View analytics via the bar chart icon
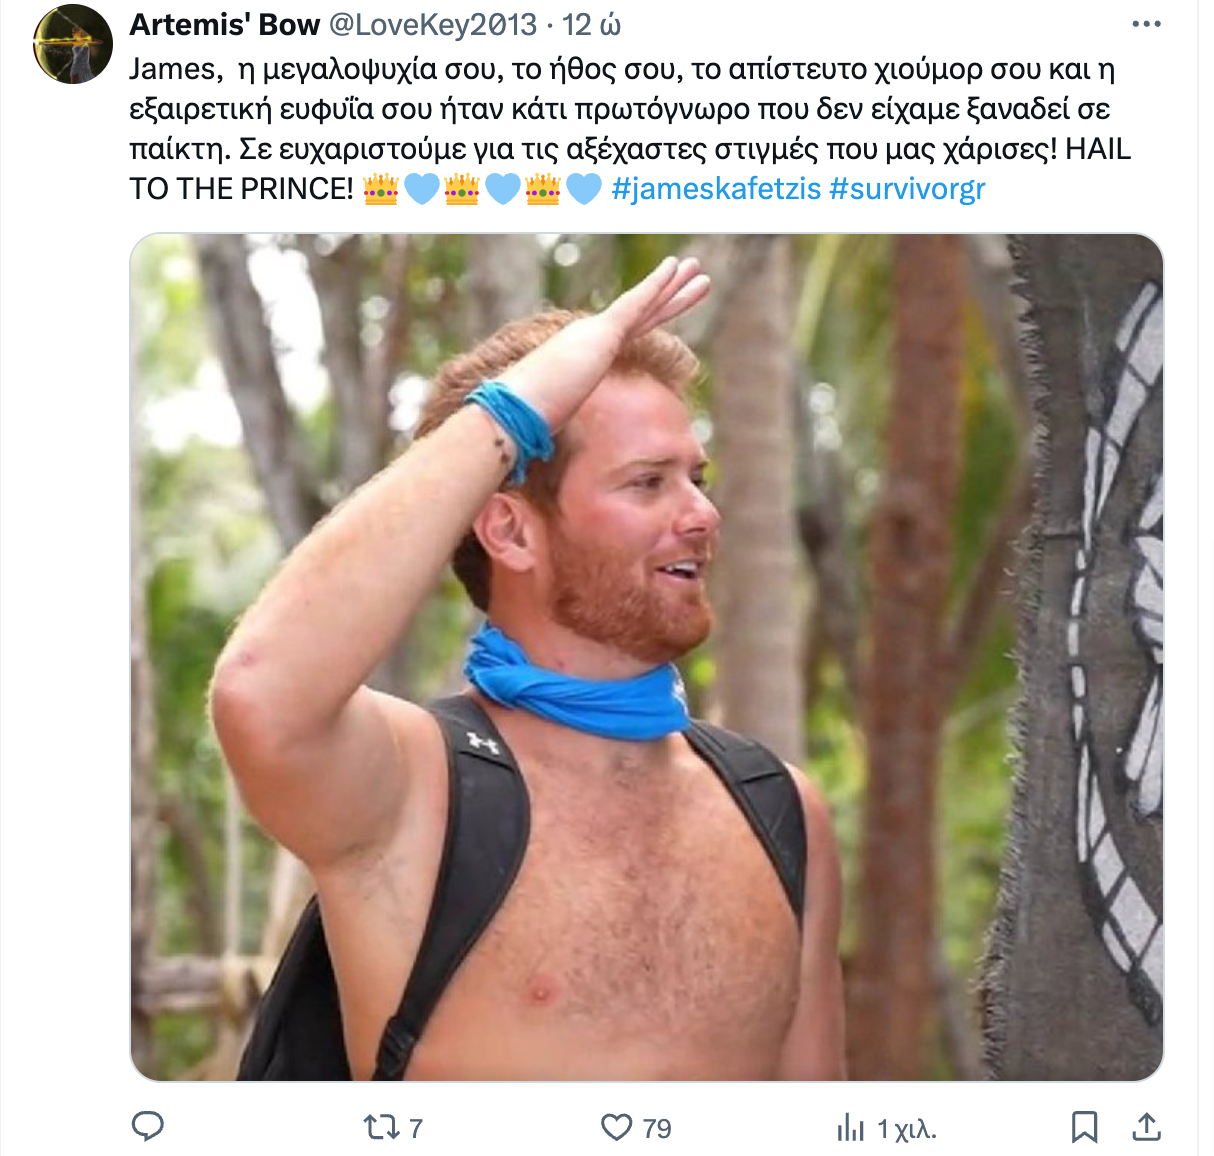The width and height of the screenshot is (1214, 1156). (x=850, y=1128)
